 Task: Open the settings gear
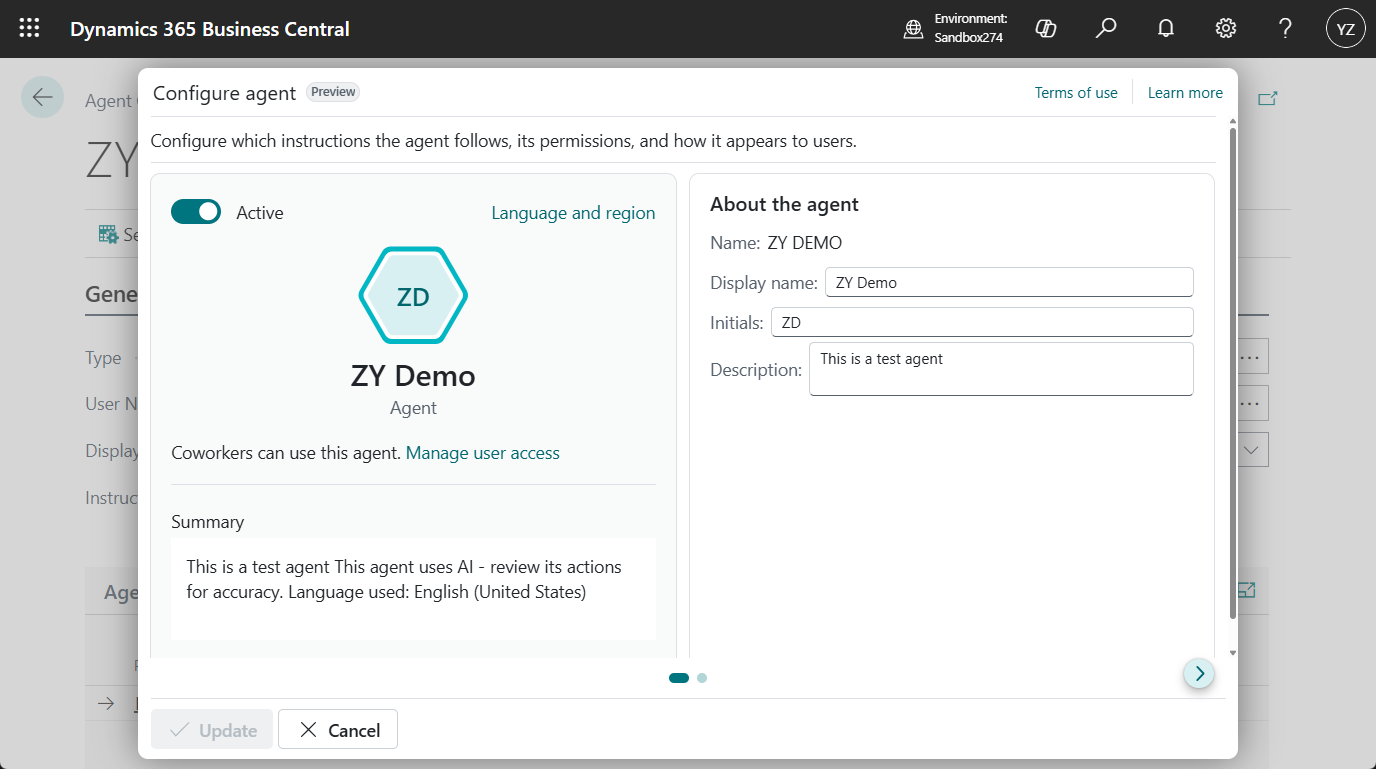(x=1225, y=29)
